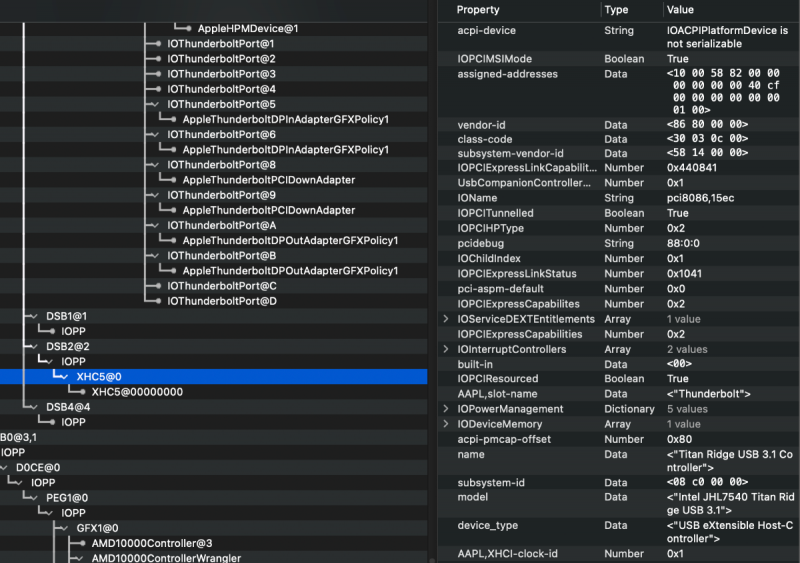Select the IOPP entry under DSB4@4
The image size is (800, 563).
tap(73, 422)
